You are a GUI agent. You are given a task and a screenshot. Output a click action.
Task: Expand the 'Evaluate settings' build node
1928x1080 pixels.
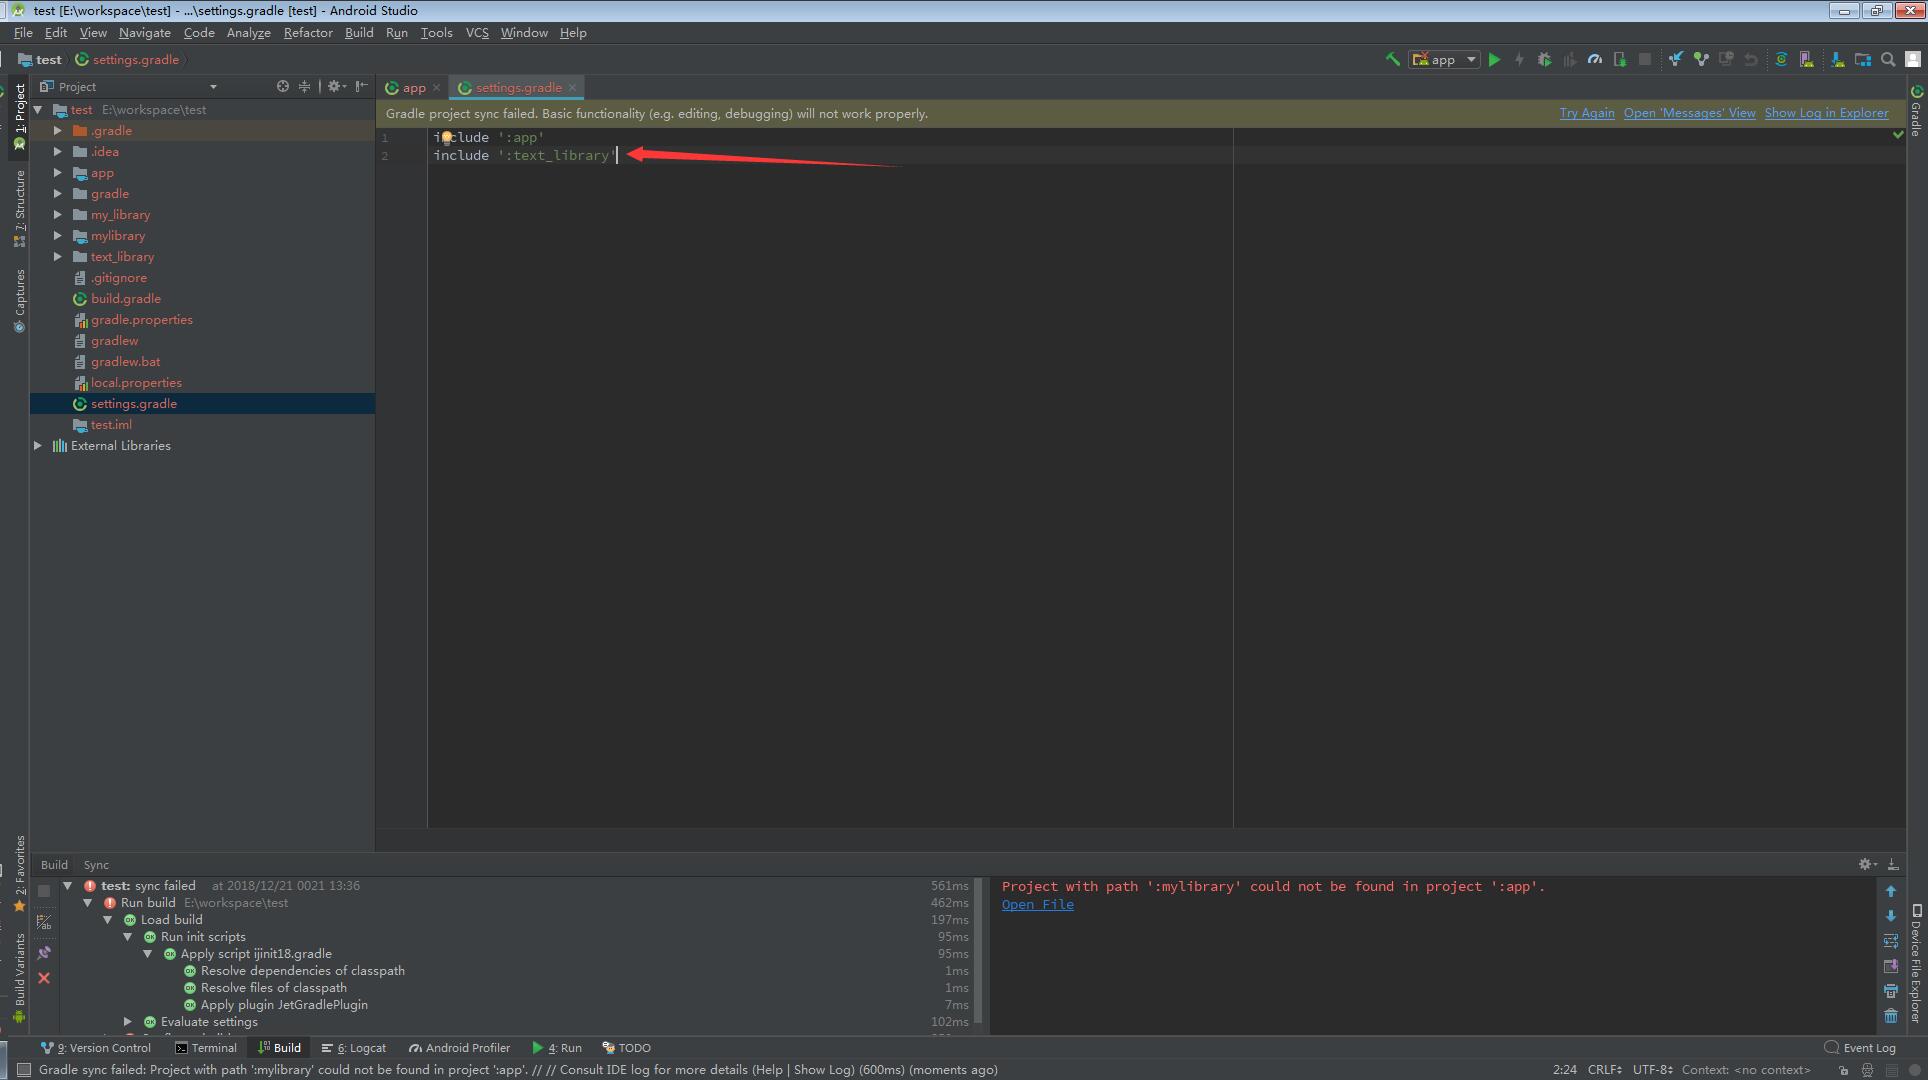click(x=129, y=1021)
